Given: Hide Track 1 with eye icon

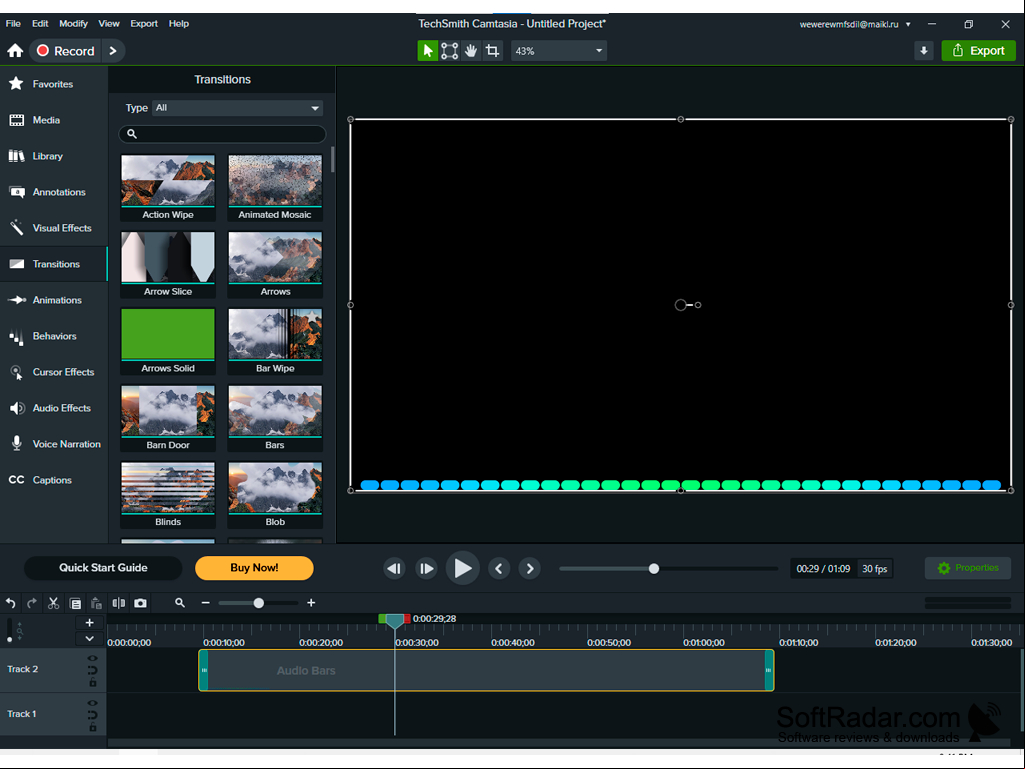Looking at the screenshot, I should (x=93, y=703).
